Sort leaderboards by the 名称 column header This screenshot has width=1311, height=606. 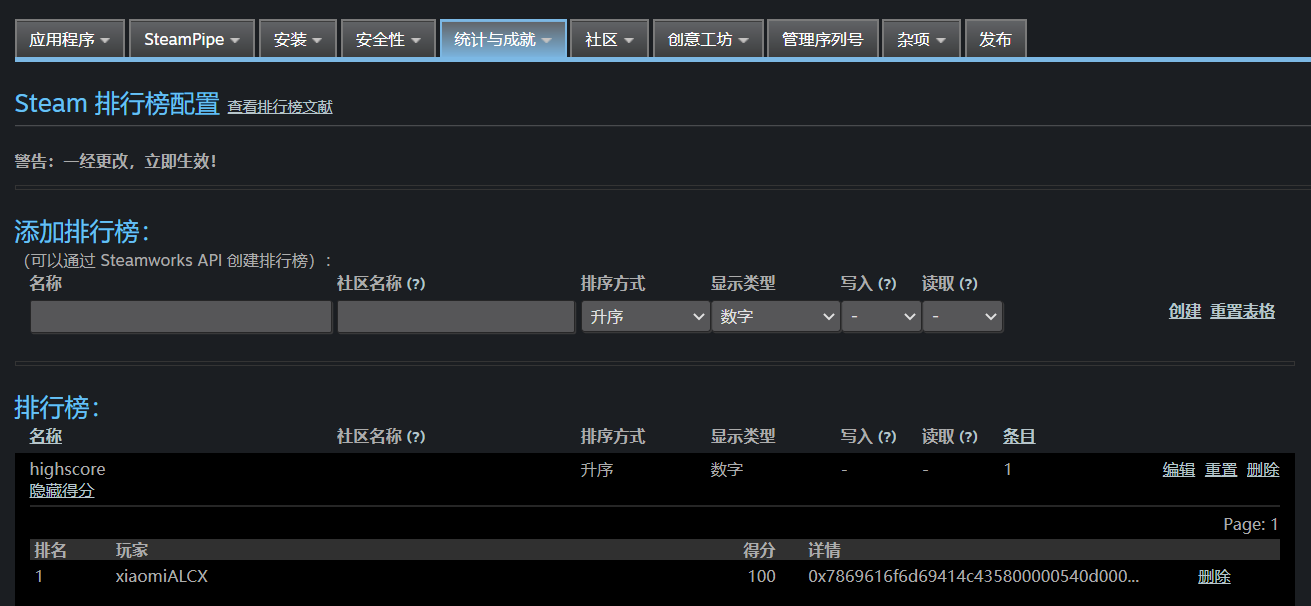pyautogui.click(x=46, y=436)
